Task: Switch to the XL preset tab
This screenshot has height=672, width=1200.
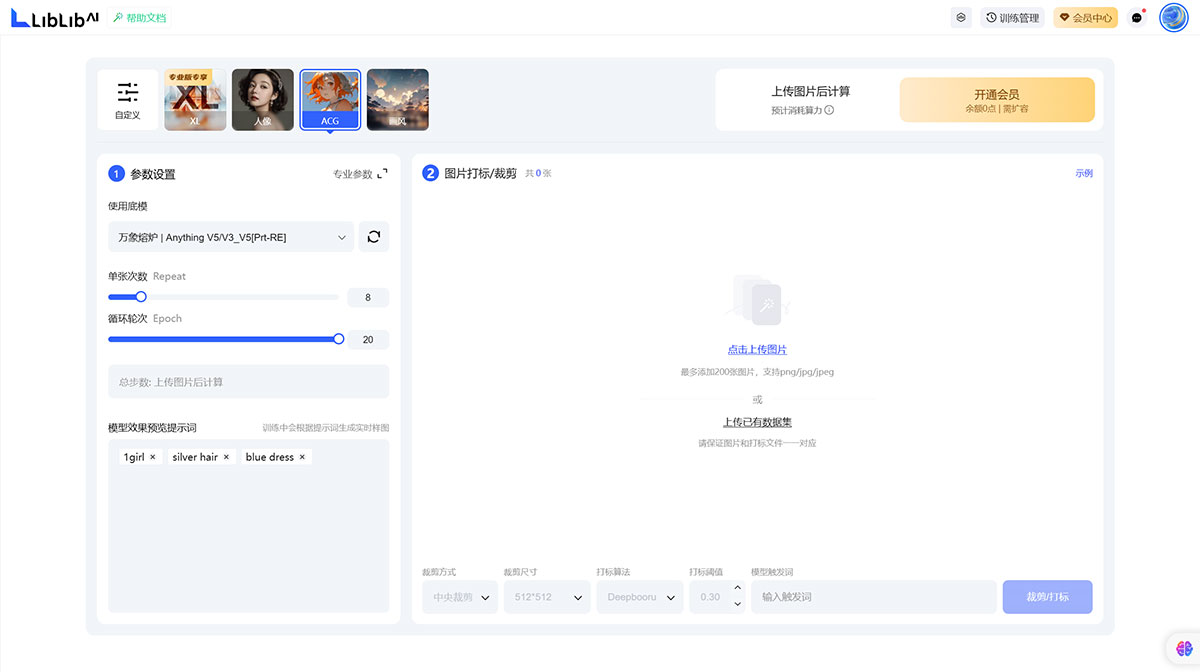Action: pos(195,99)
